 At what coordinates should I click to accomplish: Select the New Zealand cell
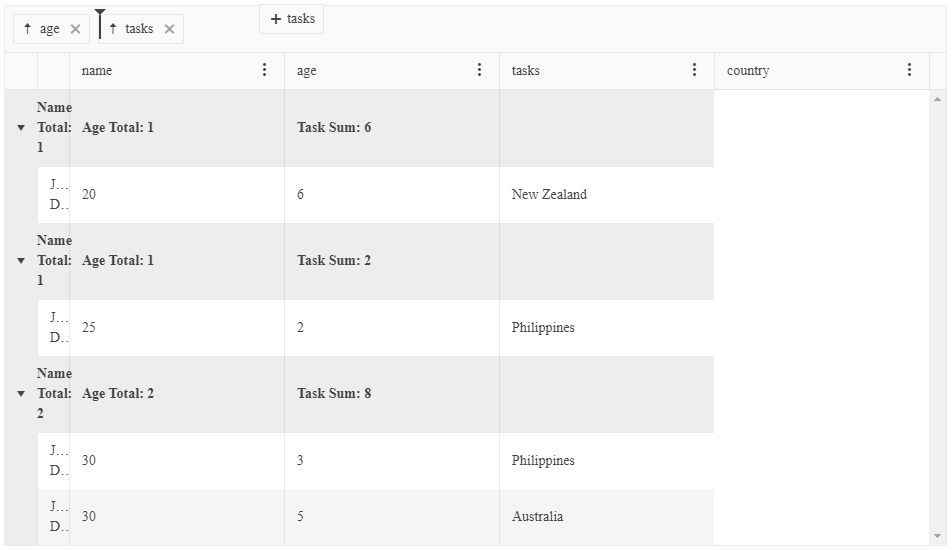549,195
